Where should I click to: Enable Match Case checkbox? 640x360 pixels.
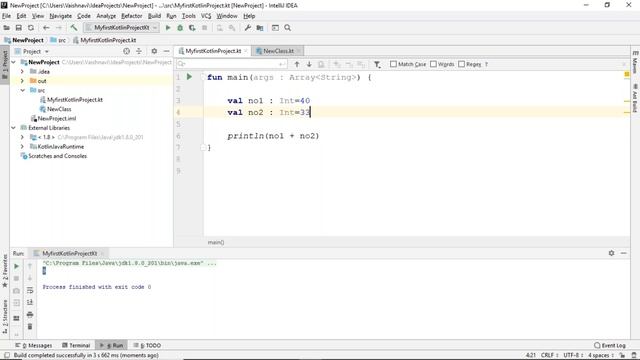coord(393,64)
